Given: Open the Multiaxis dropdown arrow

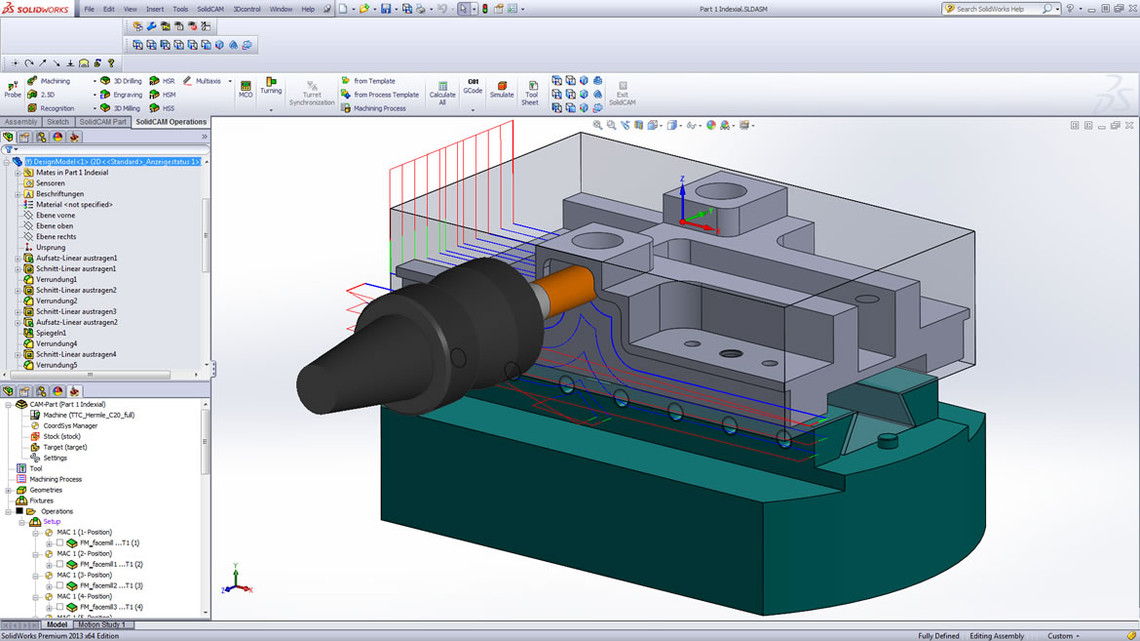Looking at the screenshot, I should 230,81.
